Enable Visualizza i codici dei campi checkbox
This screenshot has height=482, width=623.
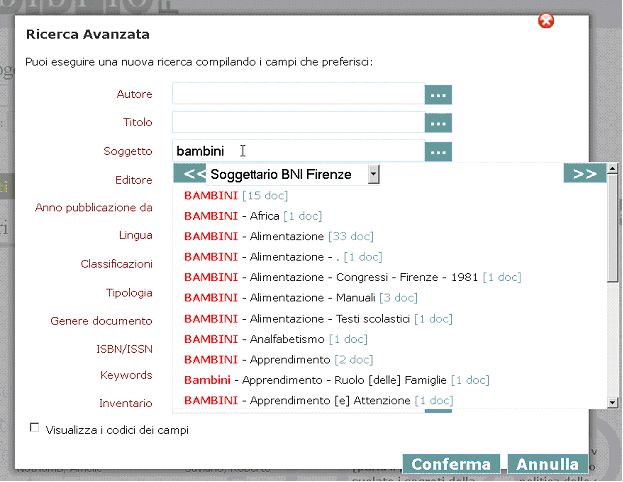(x=36, y=428)
